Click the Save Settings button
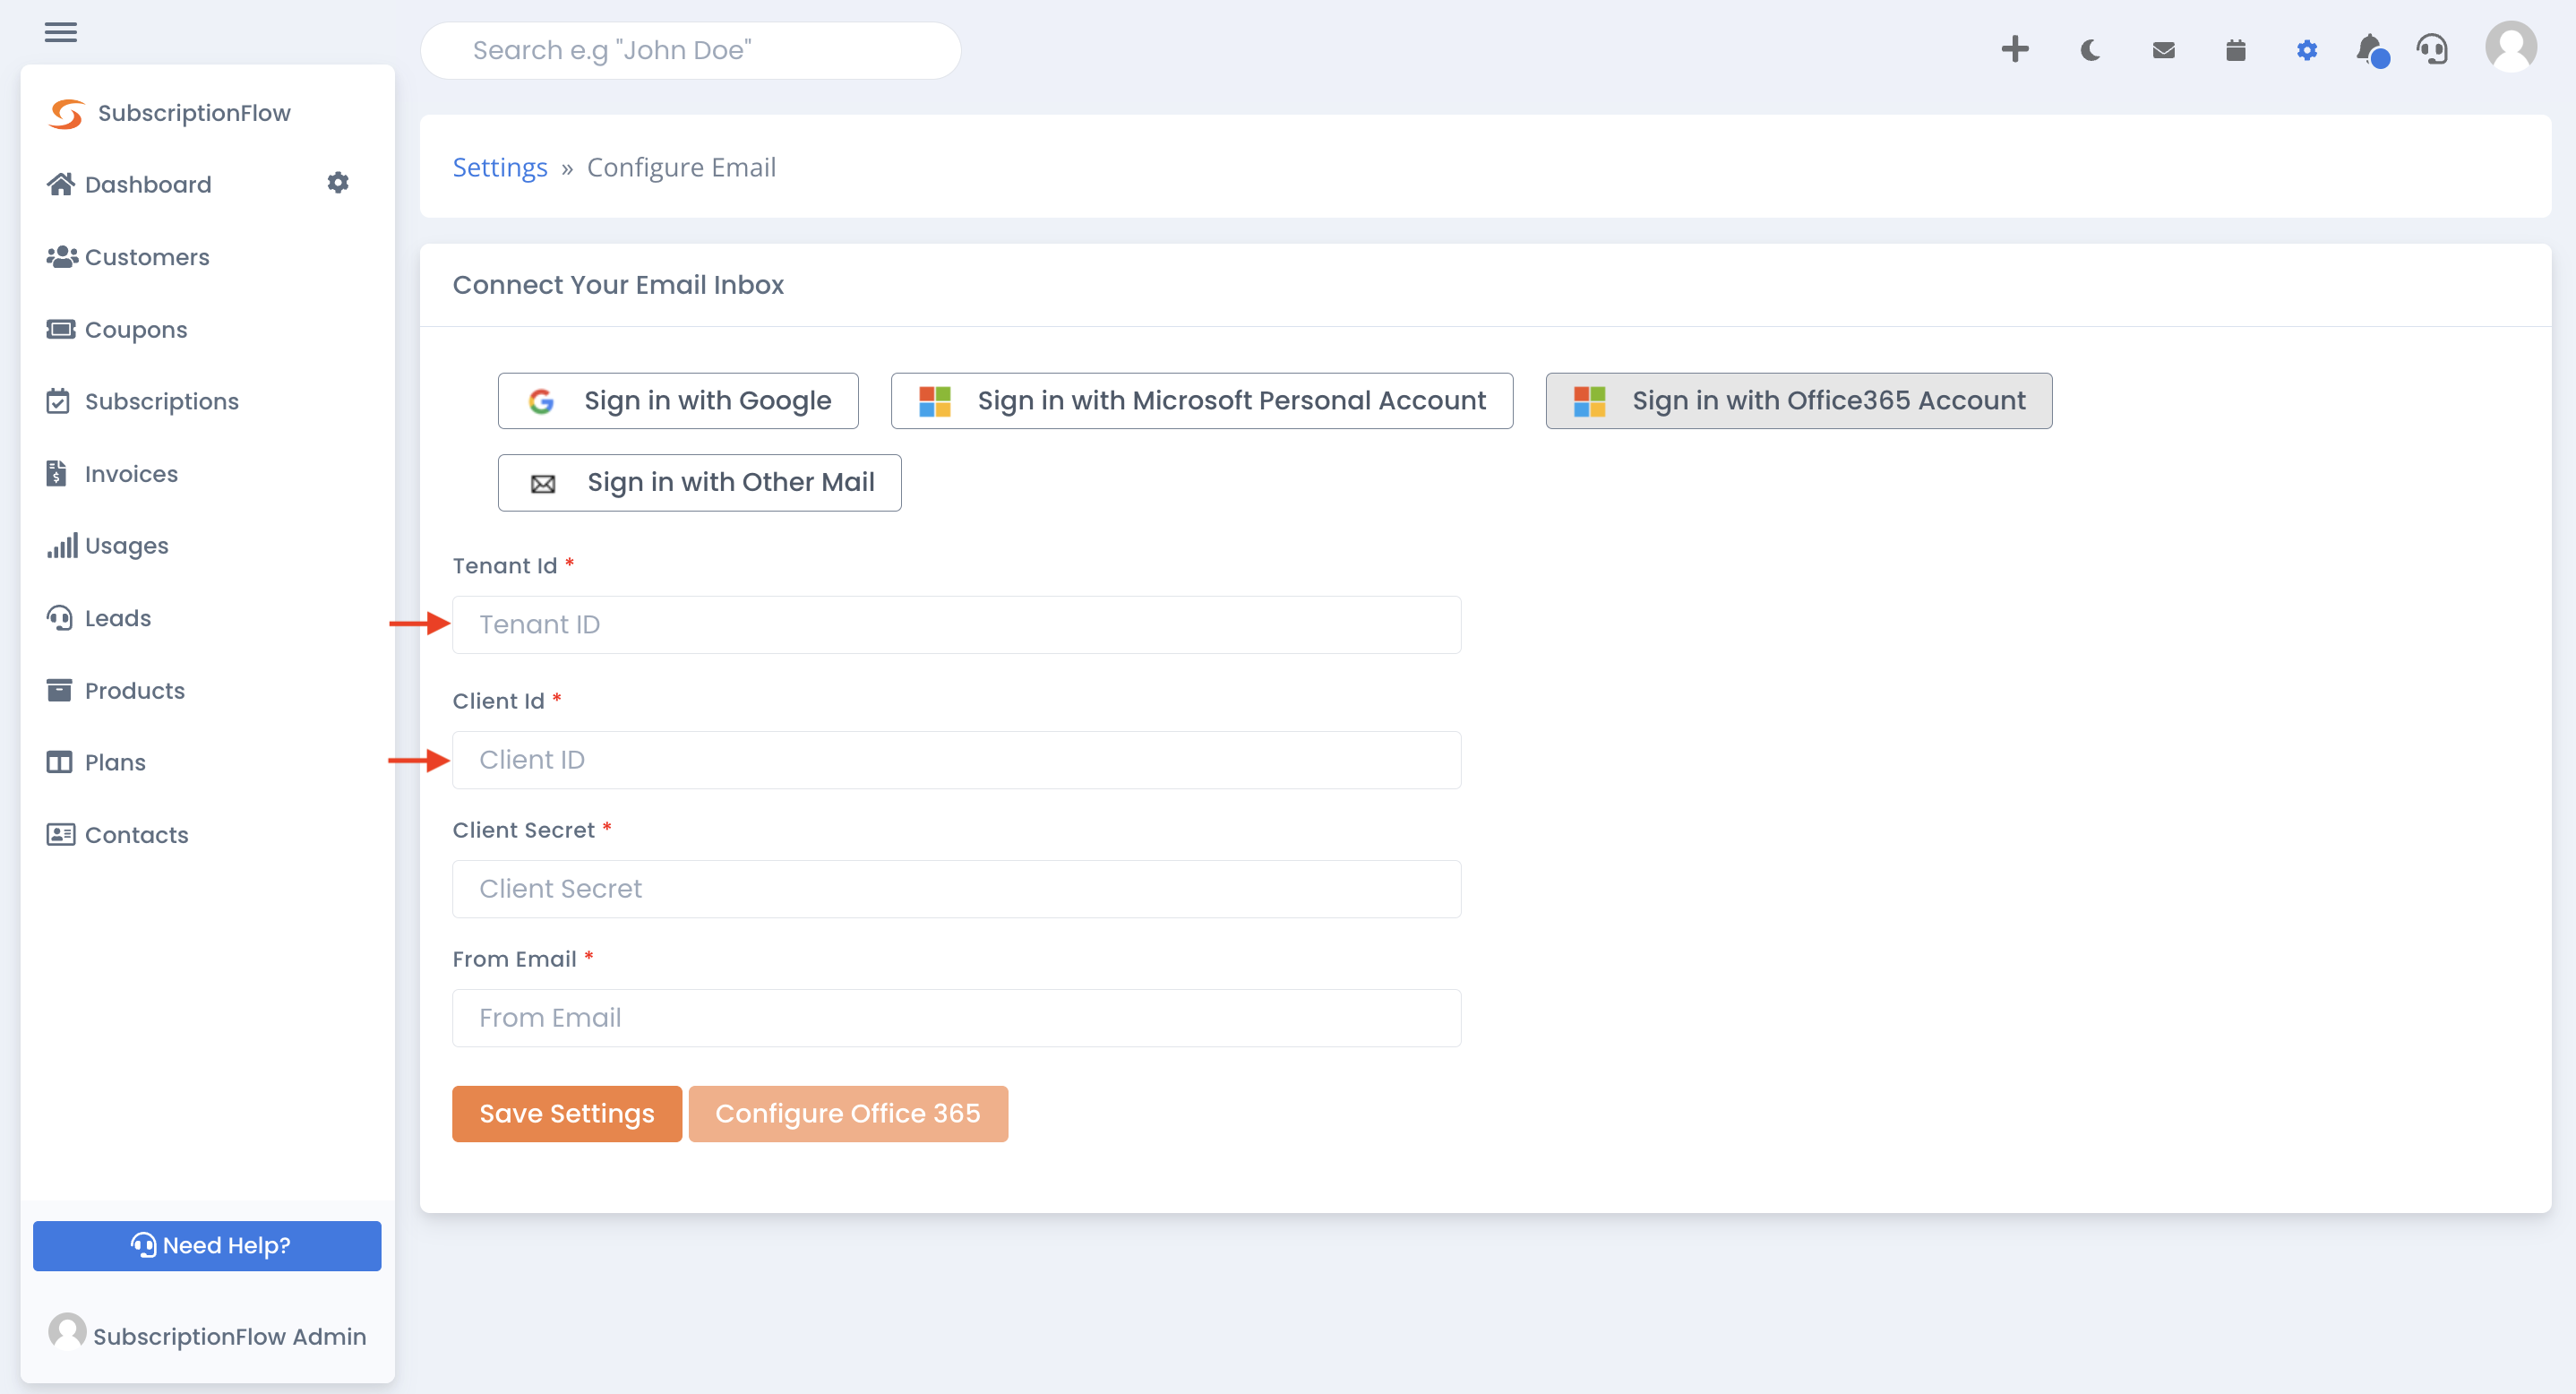This screenshot has height=1394, width=2576. (x=567, y=1114)
